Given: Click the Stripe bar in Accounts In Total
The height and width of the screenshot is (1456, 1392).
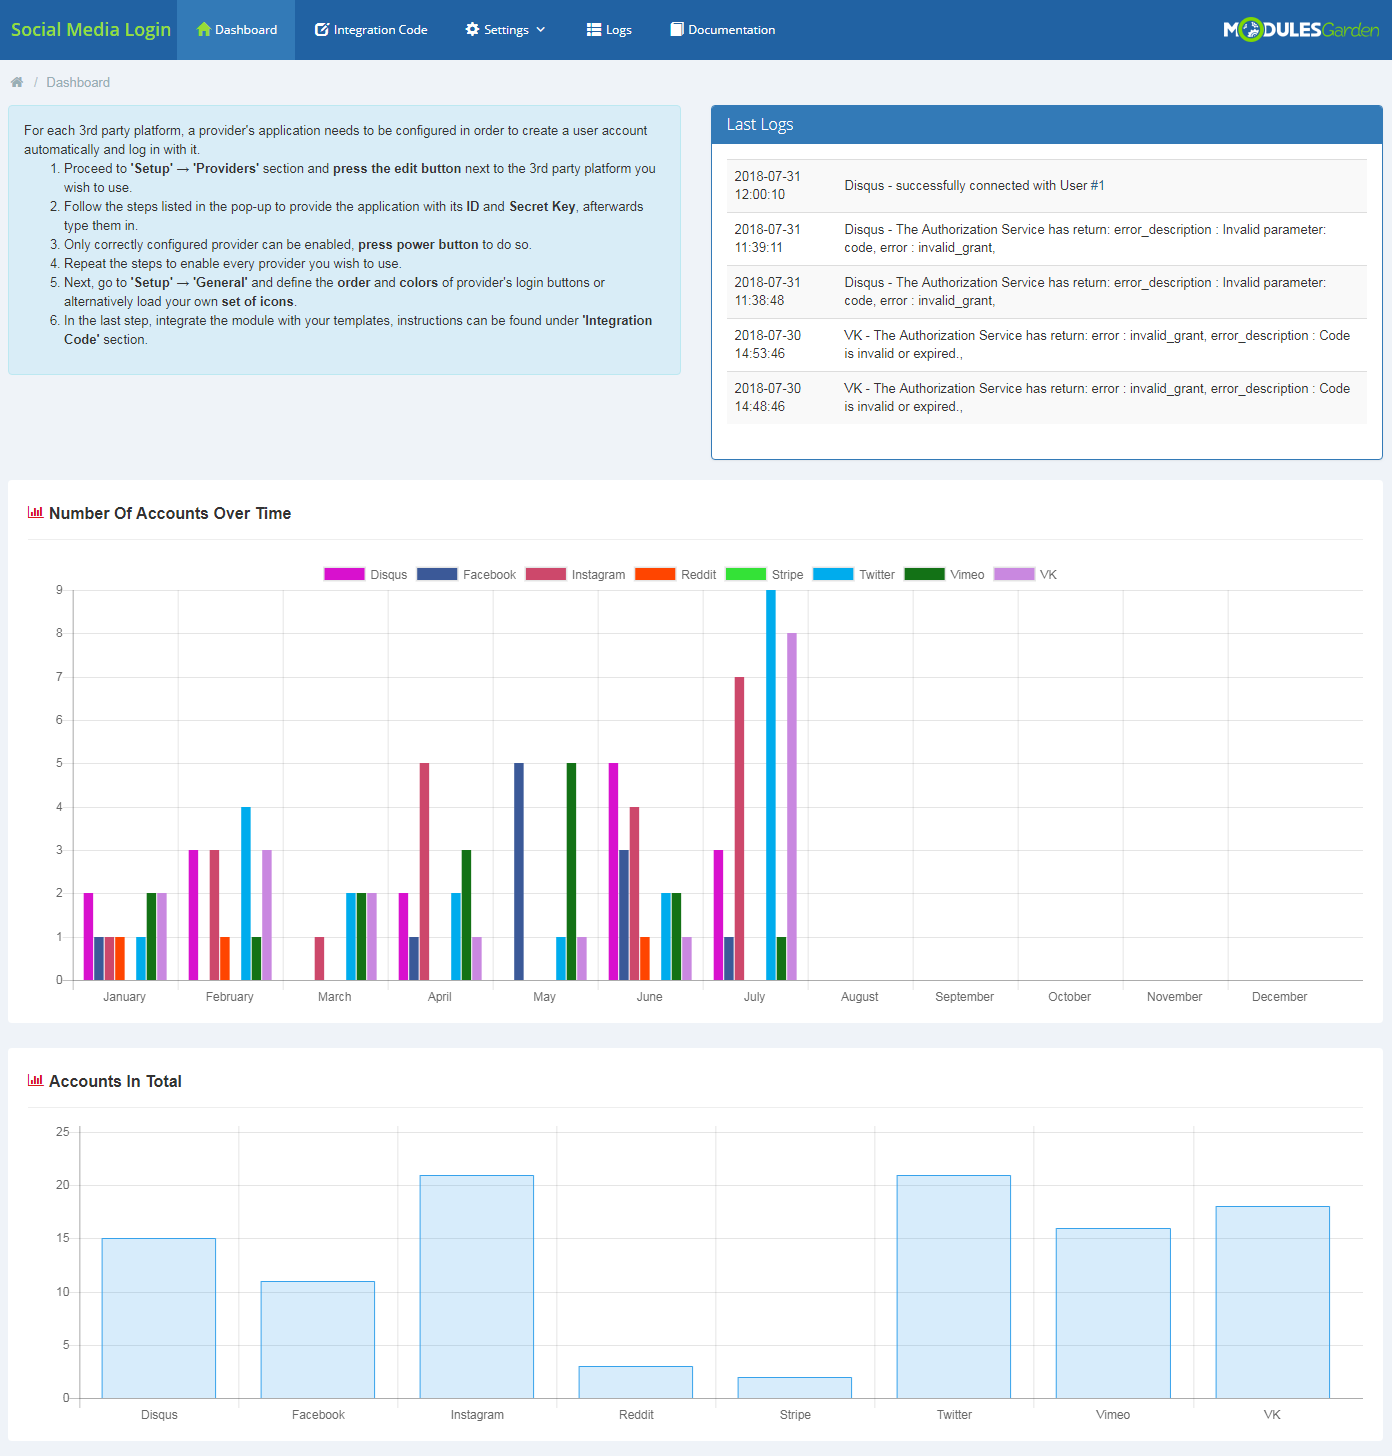Looking at the screenshot, I should pos(795,1387).
